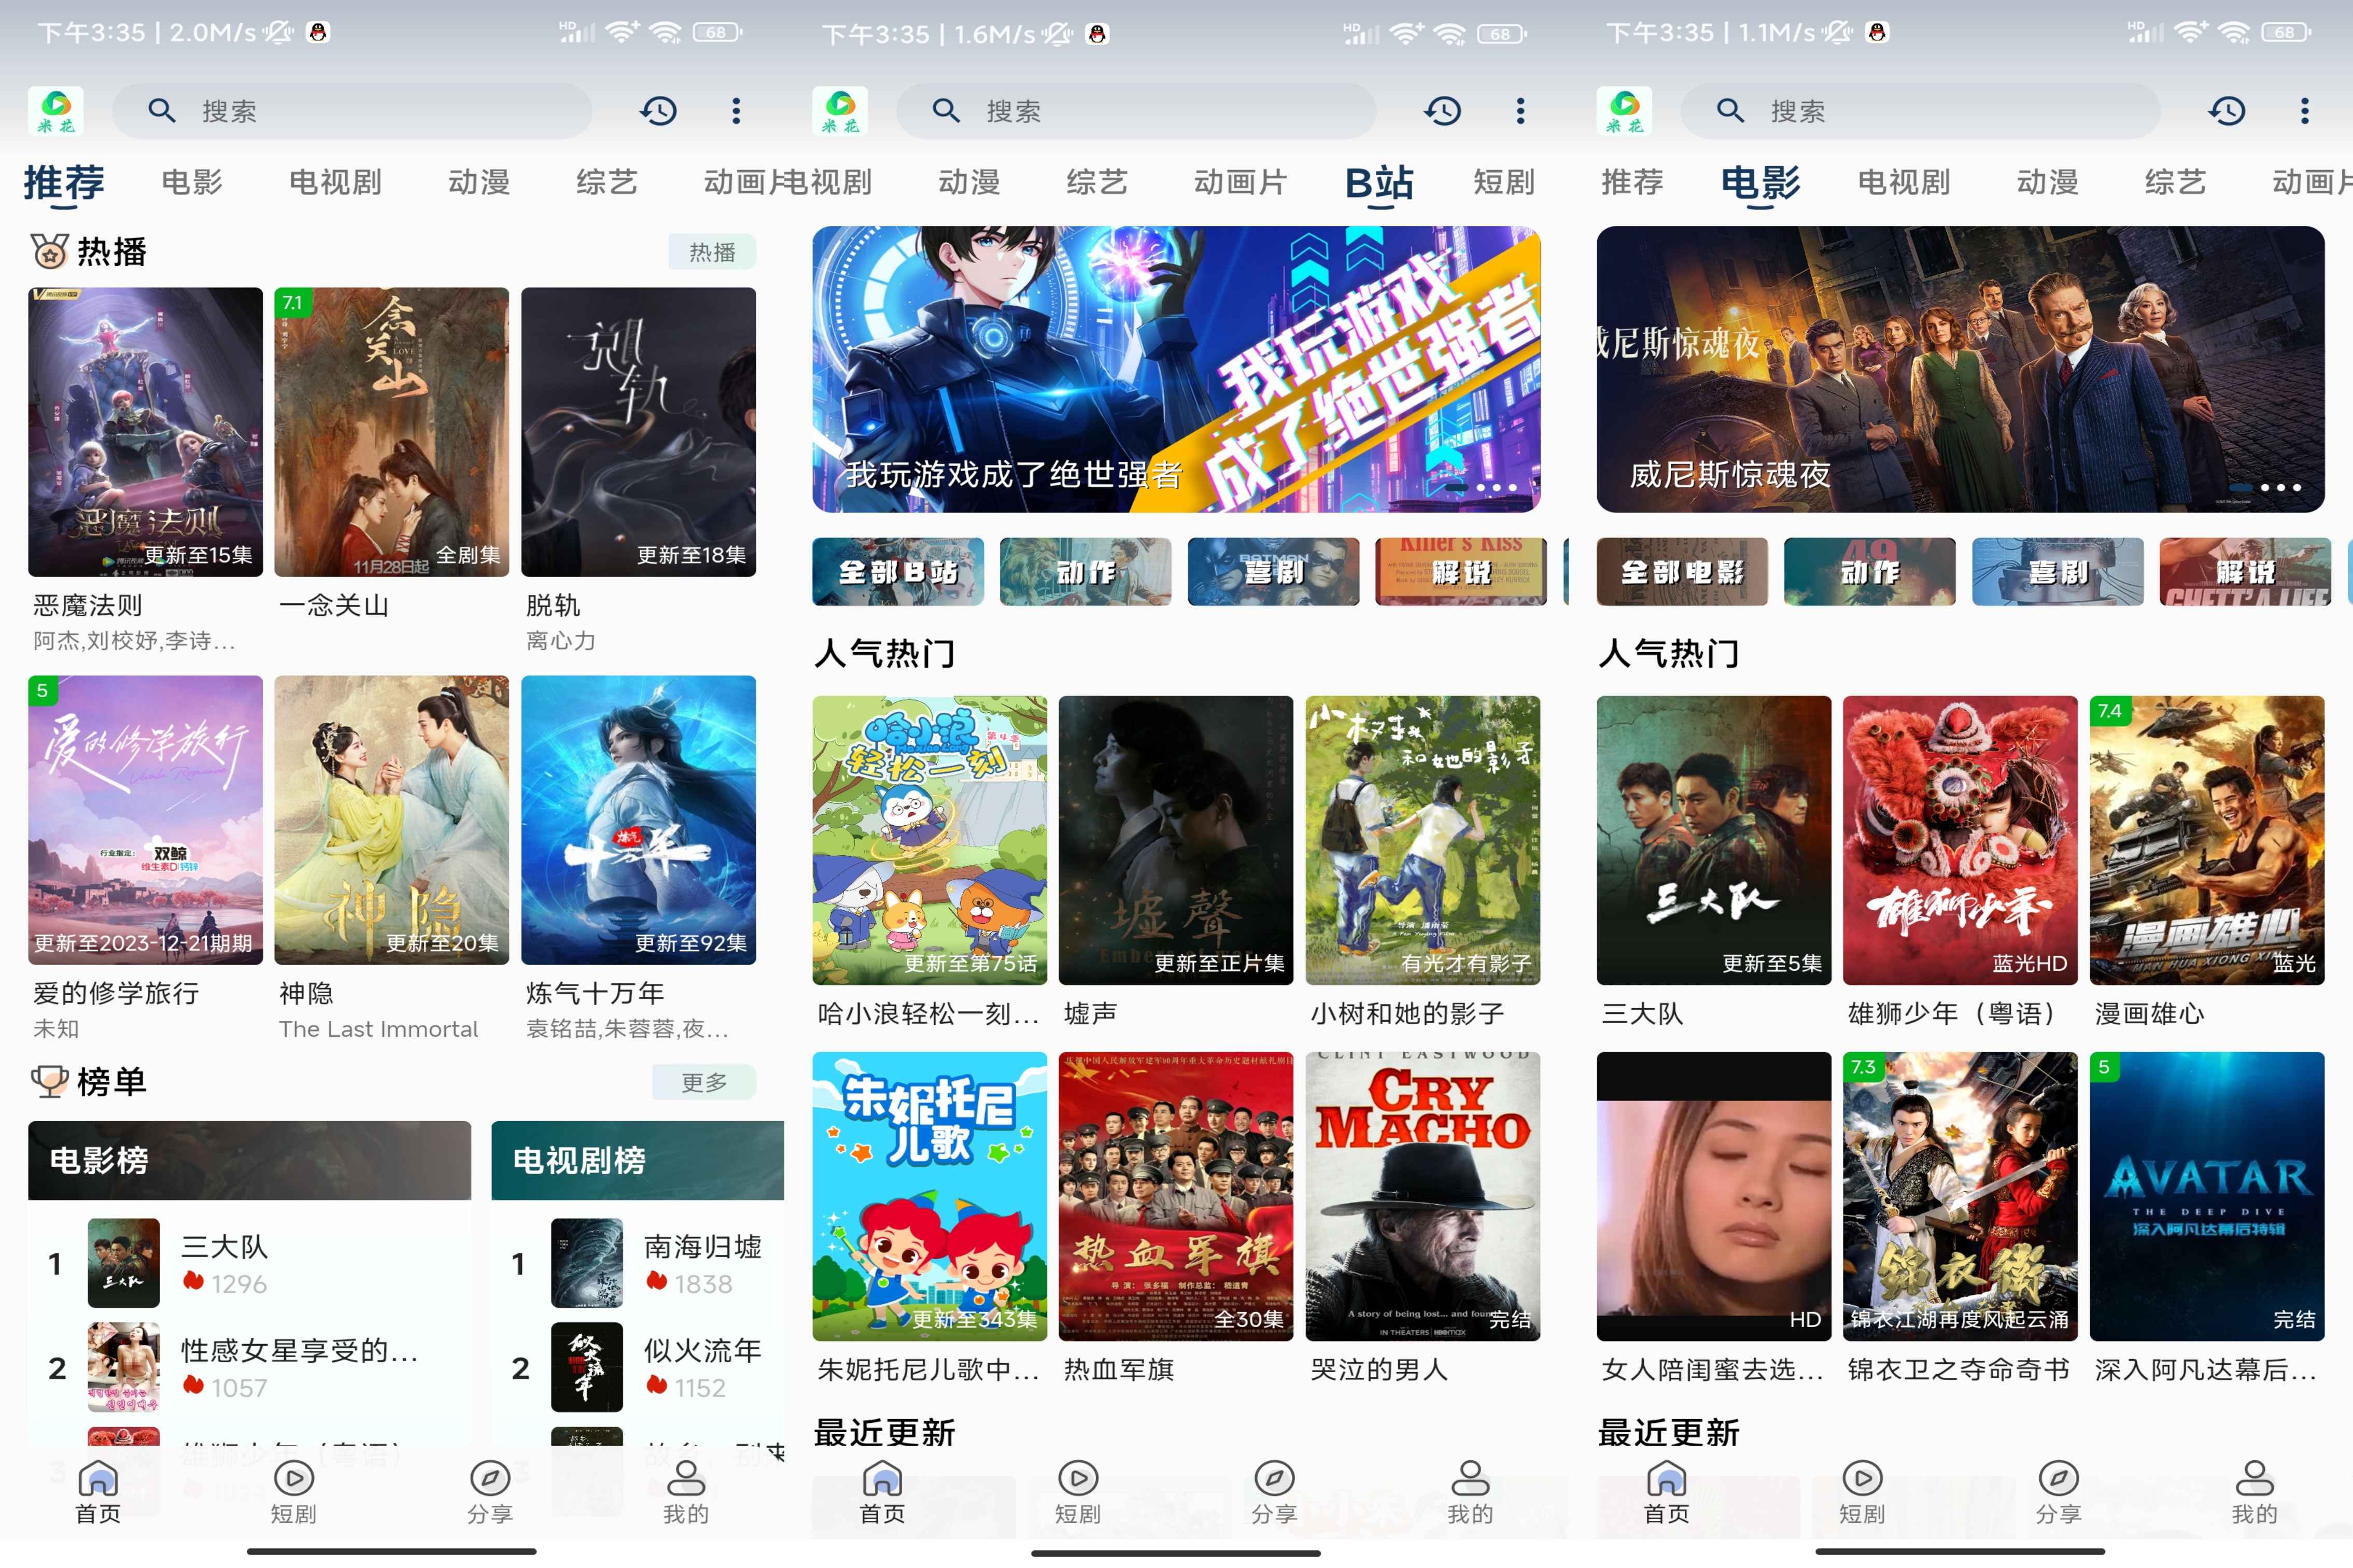Open the 墟声 poster
Image resolution: width=2353 pixels, height=1568 pixels.
coord(1175,840)
